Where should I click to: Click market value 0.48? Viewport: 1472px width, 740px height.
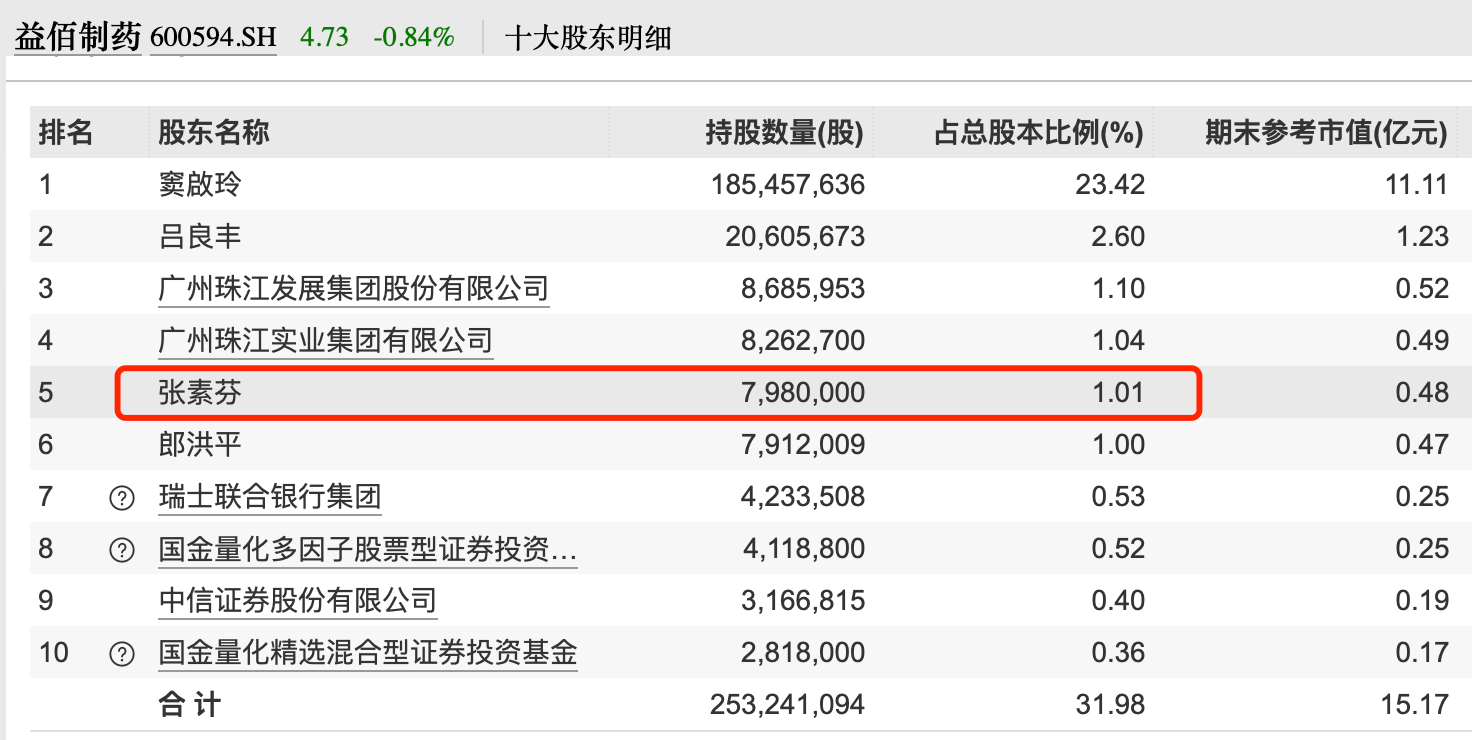tap(1423, 393)
